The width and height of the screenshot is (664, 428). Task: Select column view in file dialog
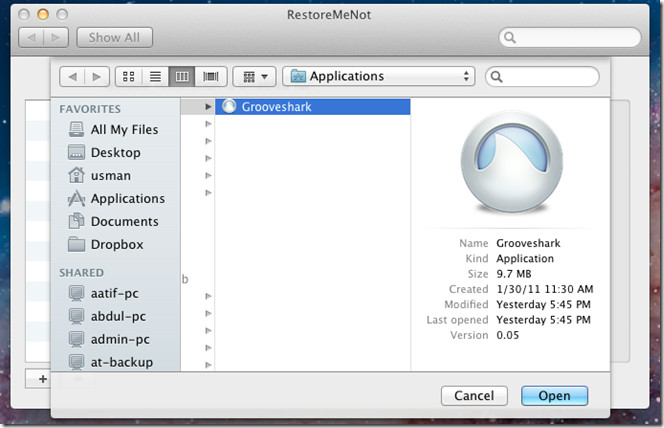pyautogui.click(x=182, y=77)
